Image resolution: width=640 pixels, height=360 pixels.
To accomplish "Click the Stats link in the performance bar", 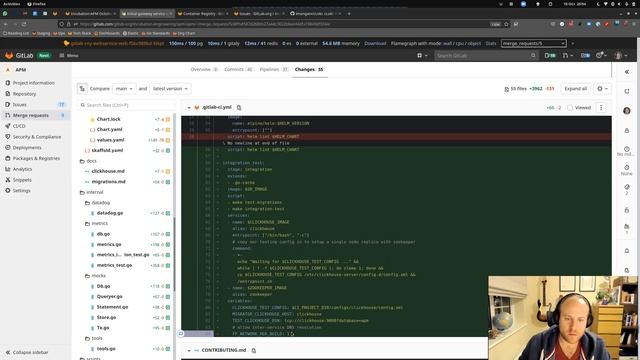I will coord(491,43).
